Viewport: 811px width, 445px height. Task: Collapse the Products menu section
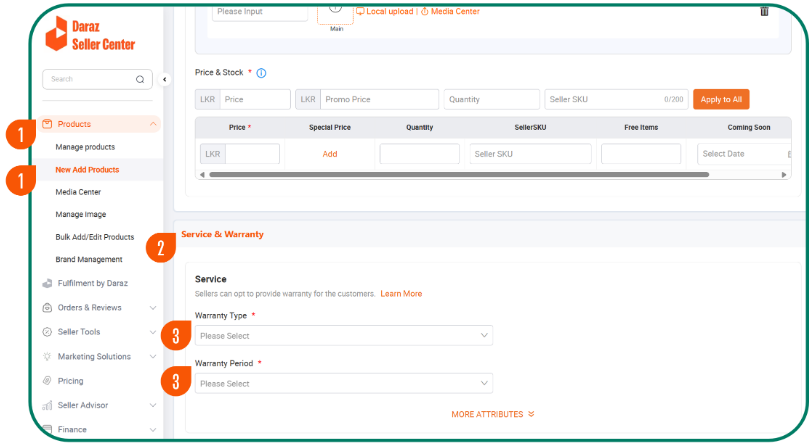pos(152,124)
